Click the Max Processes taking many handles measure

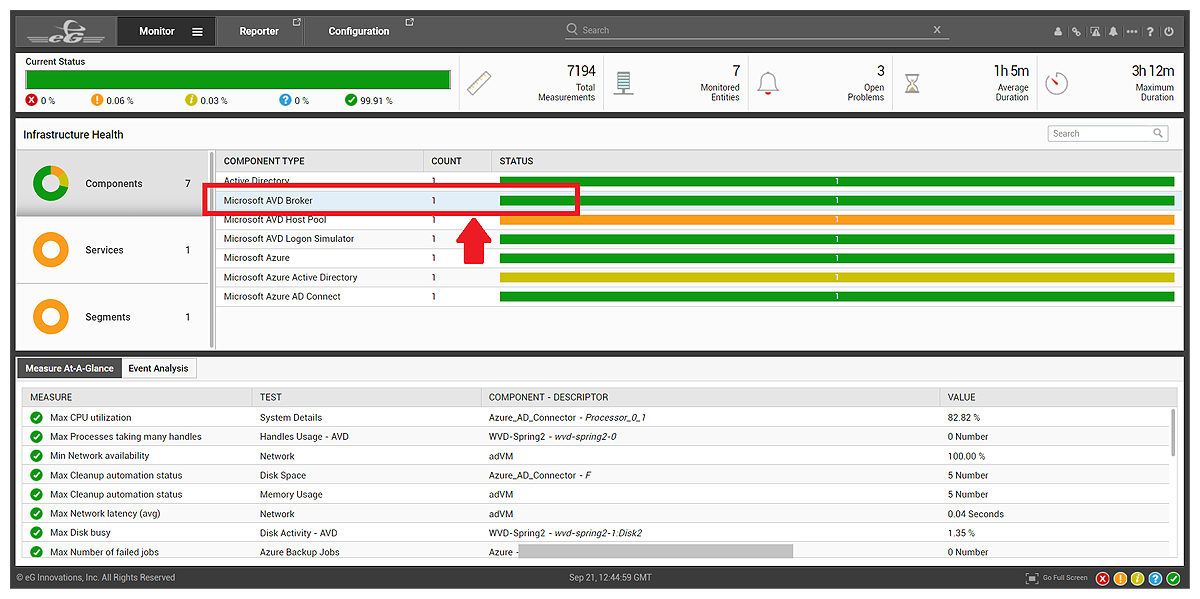(126, 437)
